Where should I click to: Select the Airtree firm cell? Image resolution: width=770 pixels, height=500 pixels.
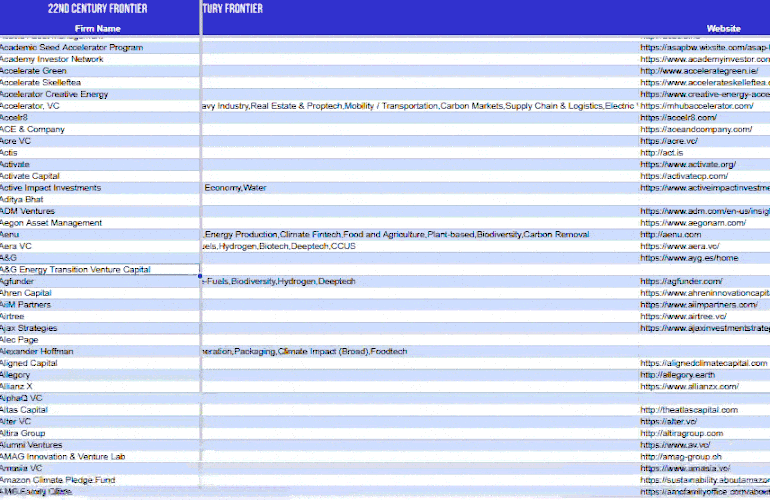[100, 317]
